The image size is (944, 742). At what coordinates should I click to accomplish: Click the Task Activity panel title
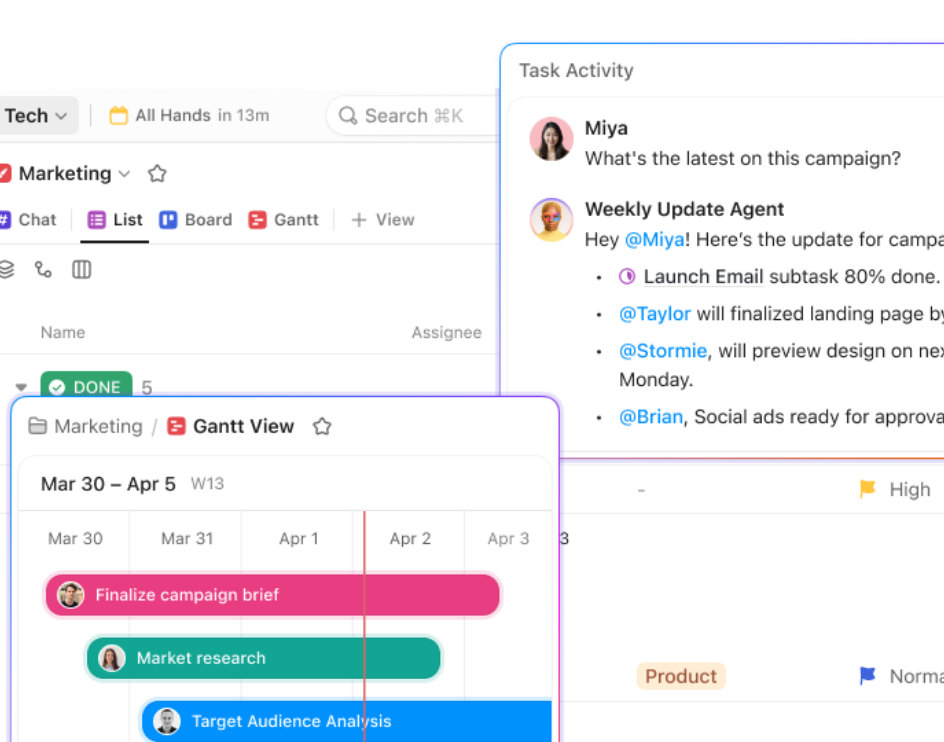coord(576,70)
